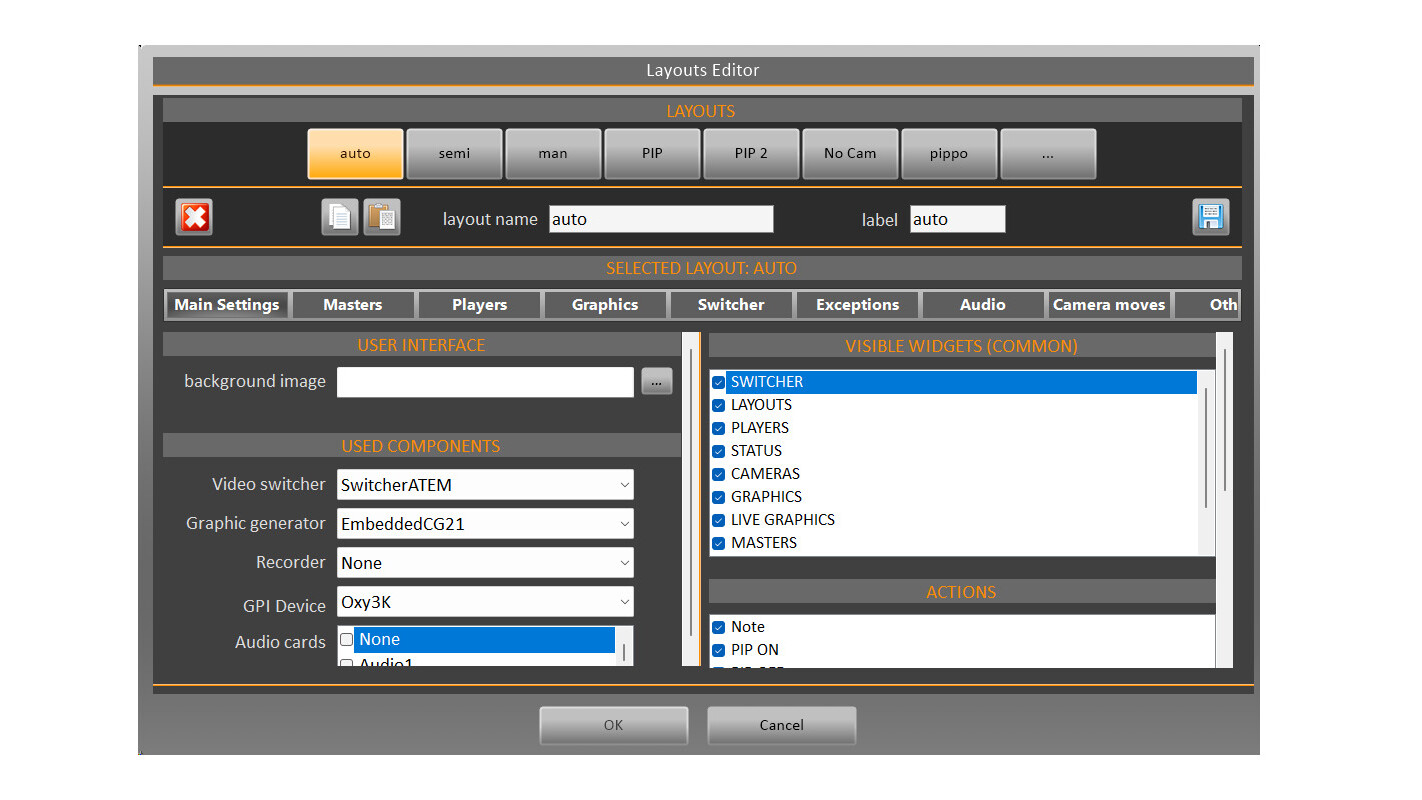Click the floppy disk save icon
1422x800 pixels.
(x=1211, y=217)
